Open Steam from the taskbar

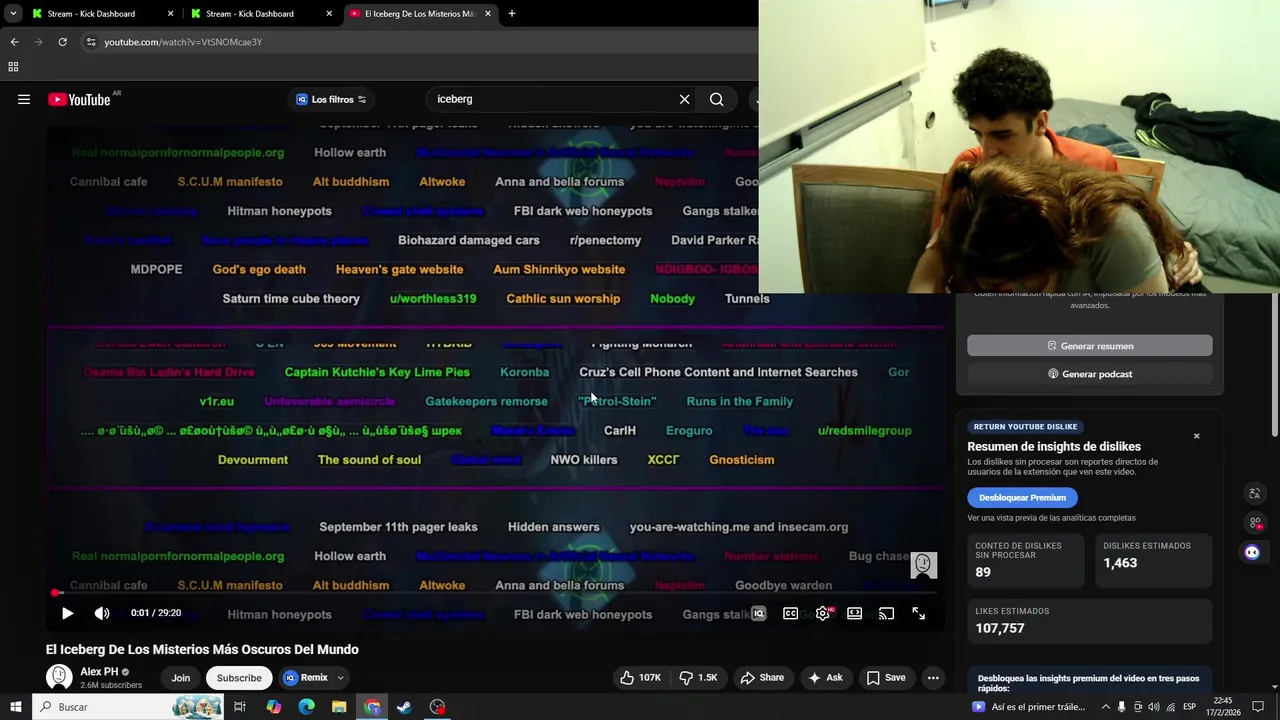tap(404, 707)
